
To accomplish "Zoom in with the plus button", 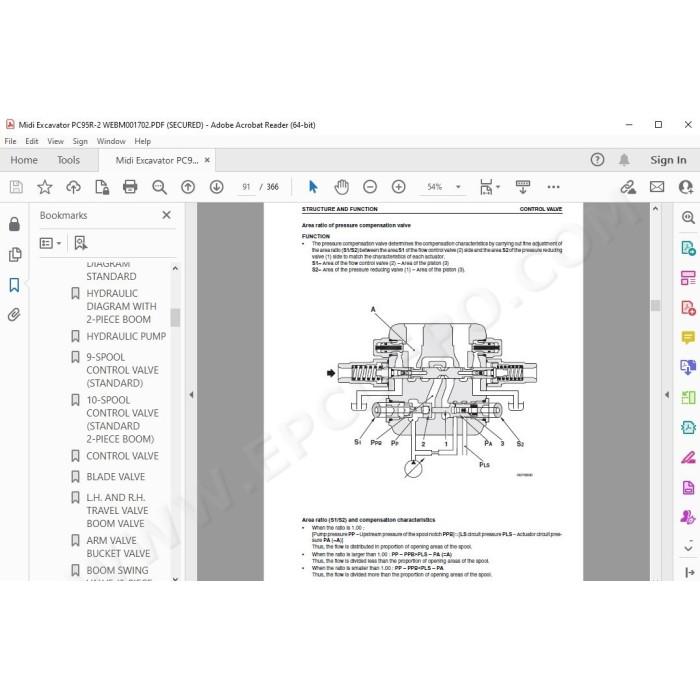I will [x=399, y=187].
